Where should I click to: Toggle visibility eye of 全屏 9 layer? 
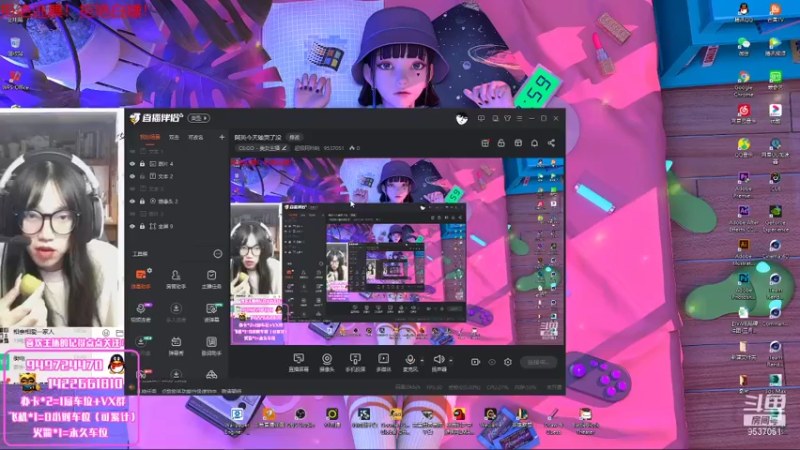pos(132,226)
